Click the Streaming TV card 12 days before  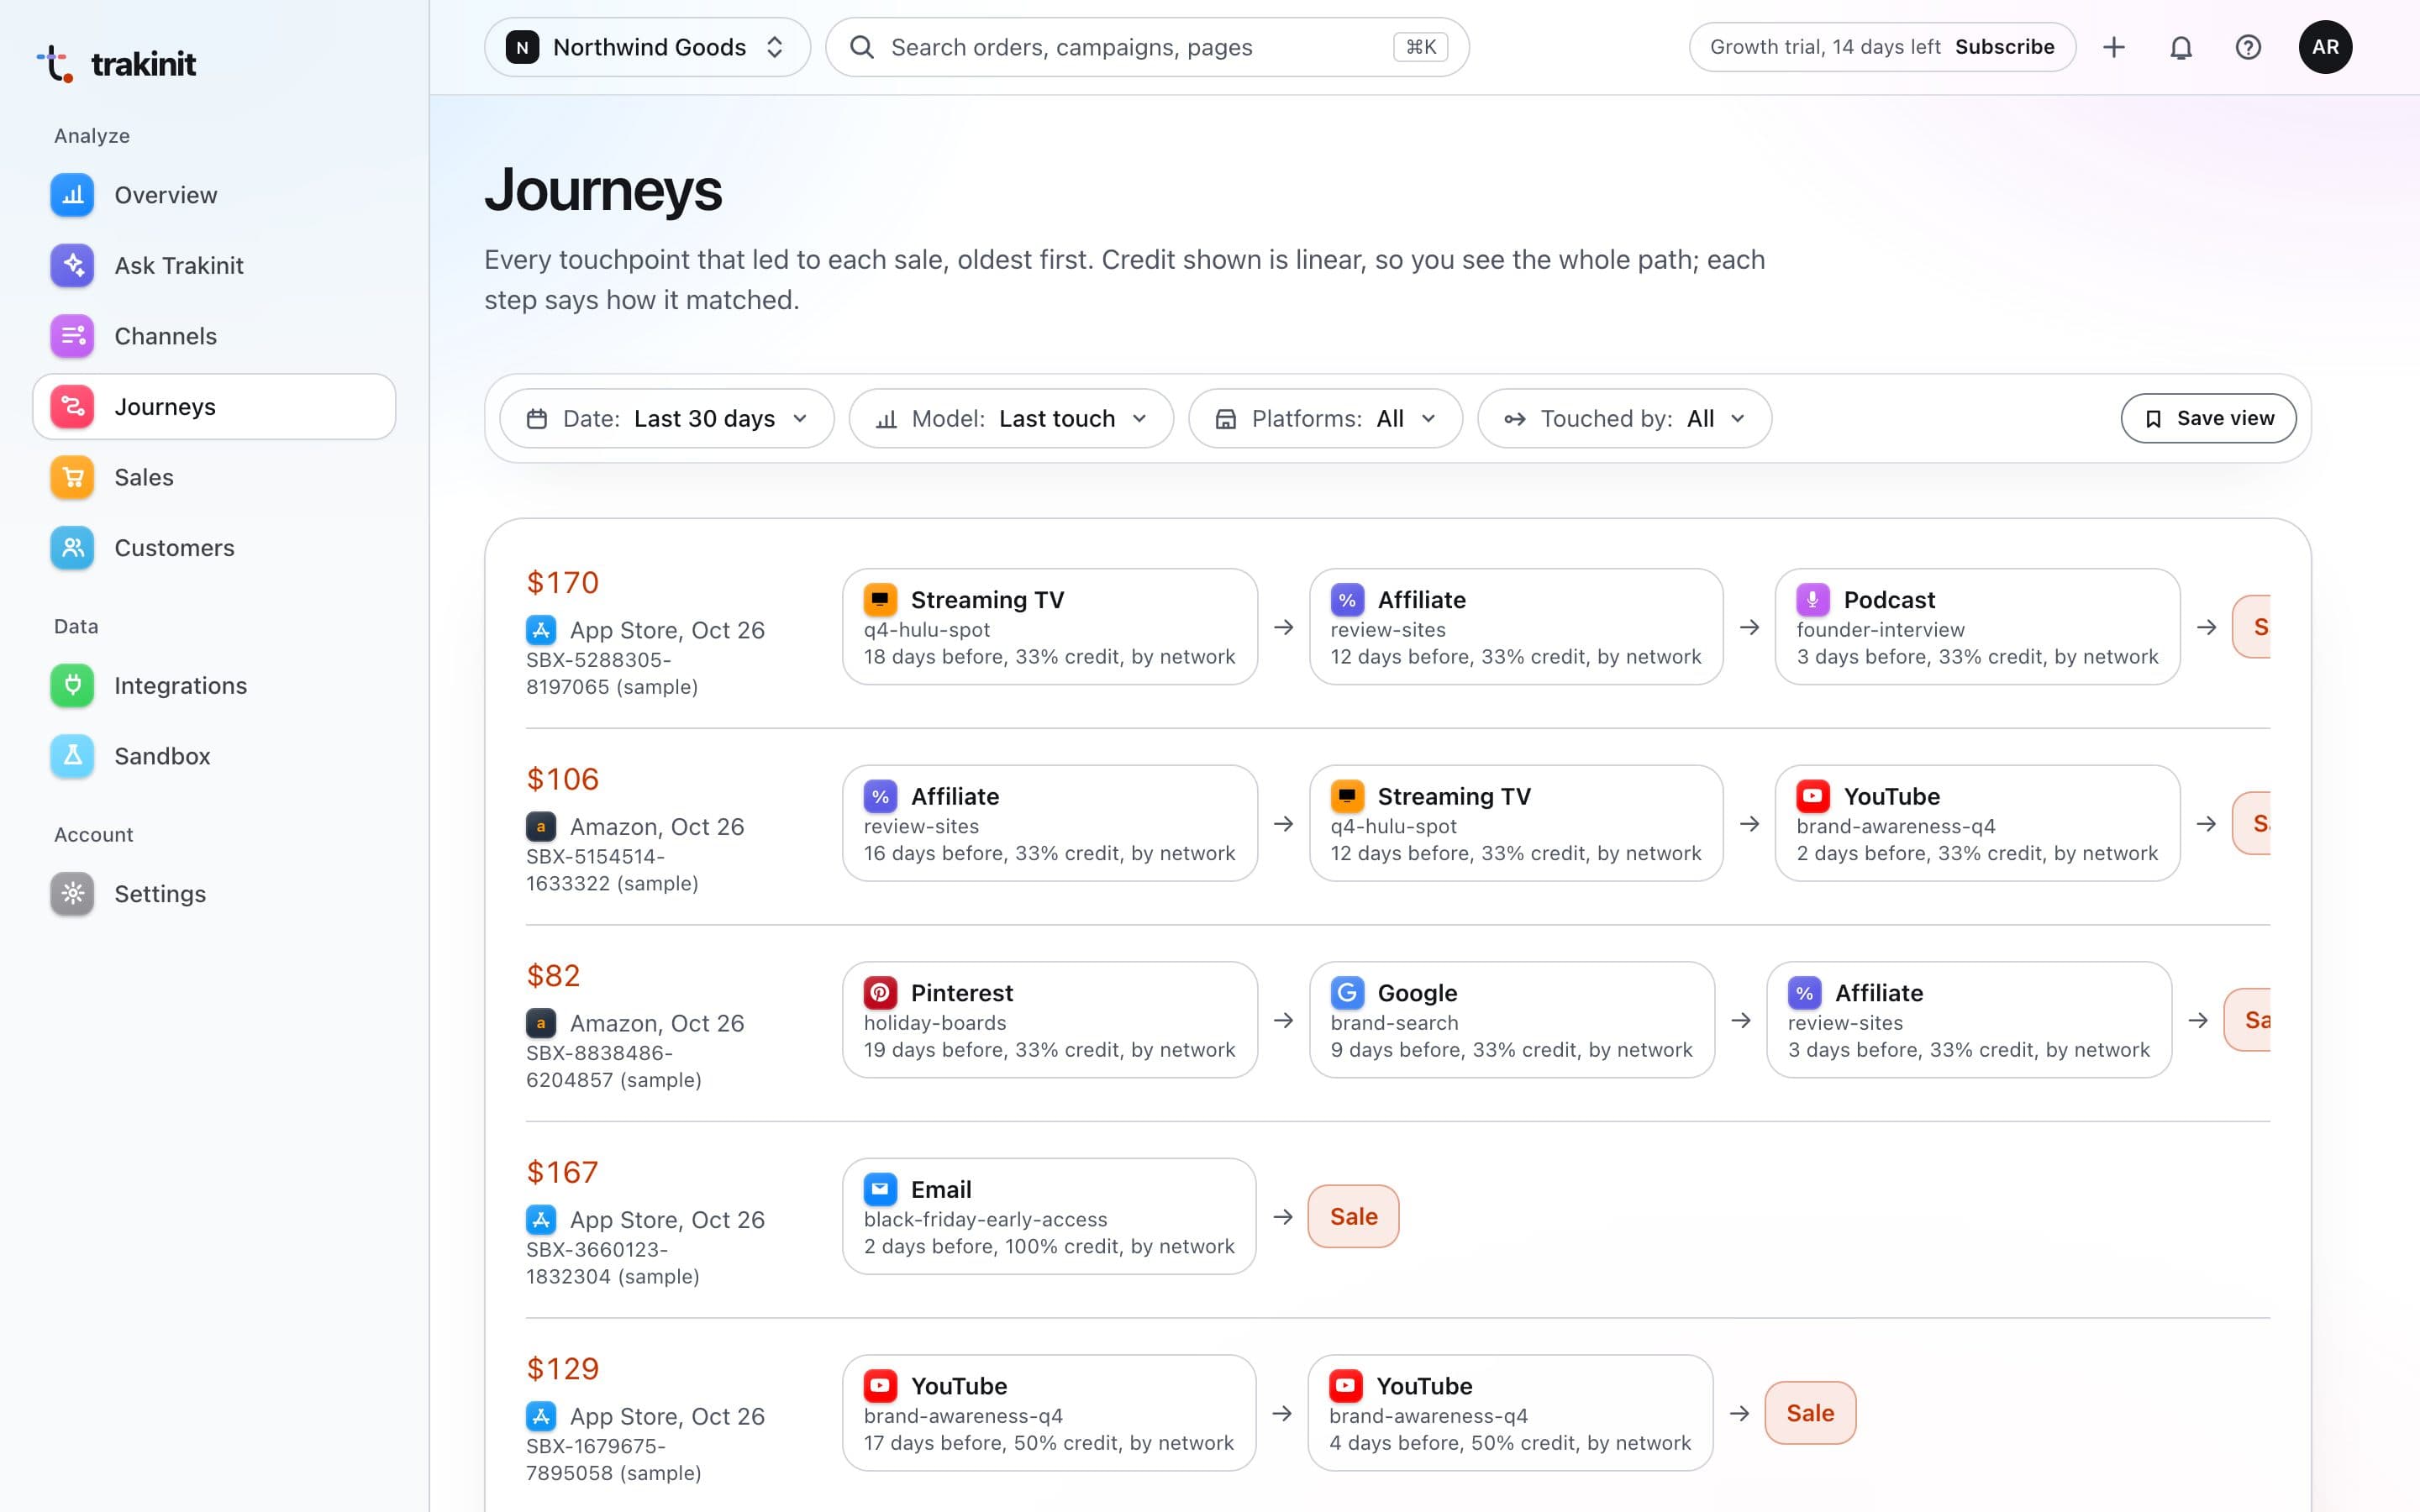coord(1516,824)
